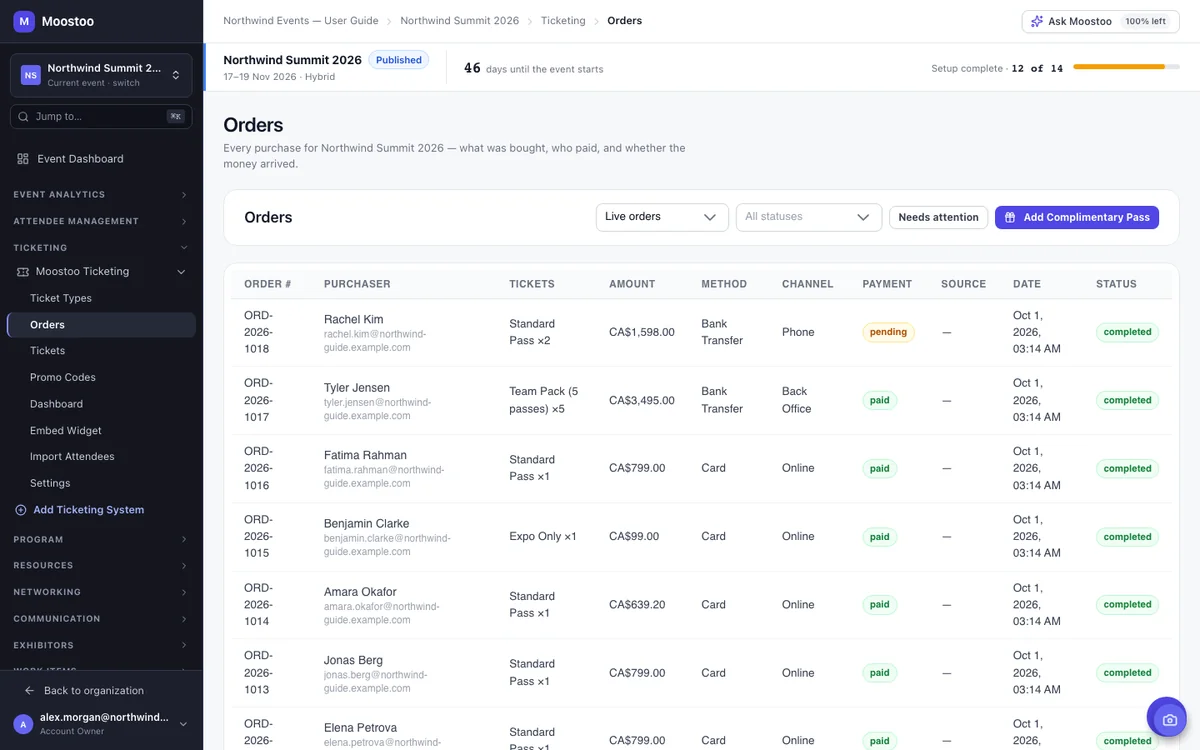
Task: Click Northwind Events — User Guide breadcrumb
Action: 301,21
